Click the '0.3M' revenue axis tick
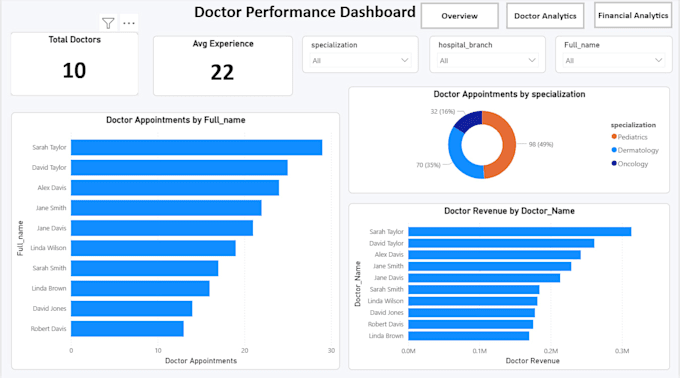680x378 pixels. click(x=622, y=351)
